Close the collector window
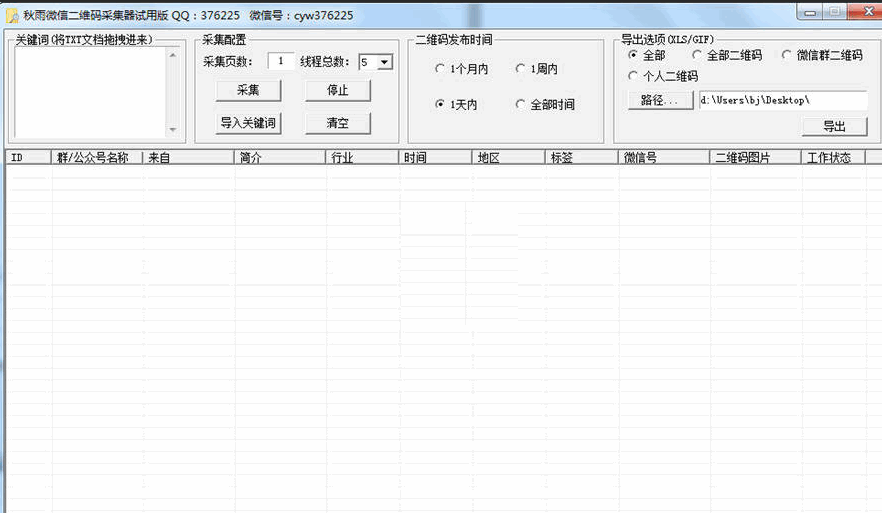The image size is (882, 513). [867, 12]
